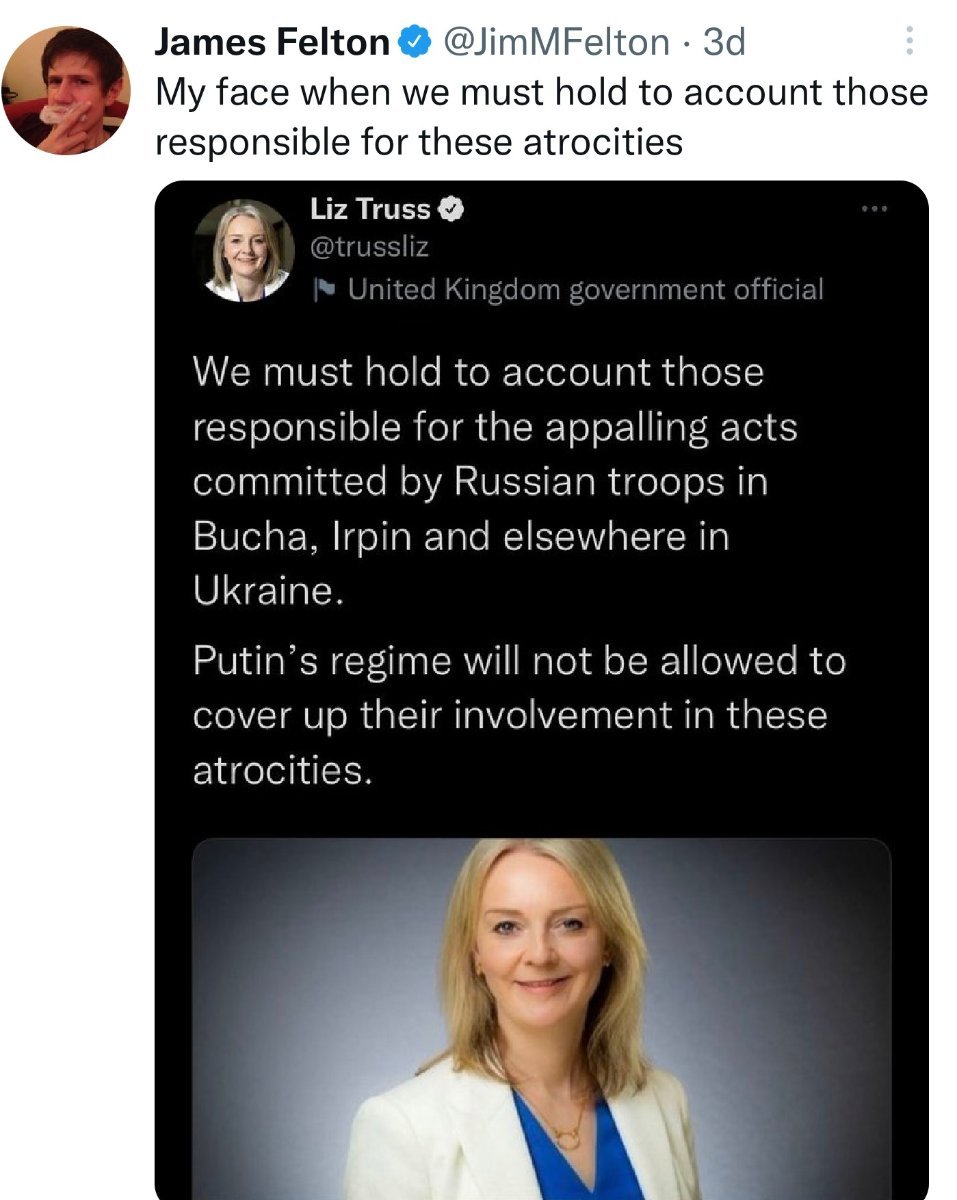Click the 'United Kingdom government official' label

click(x=585, y=290)
